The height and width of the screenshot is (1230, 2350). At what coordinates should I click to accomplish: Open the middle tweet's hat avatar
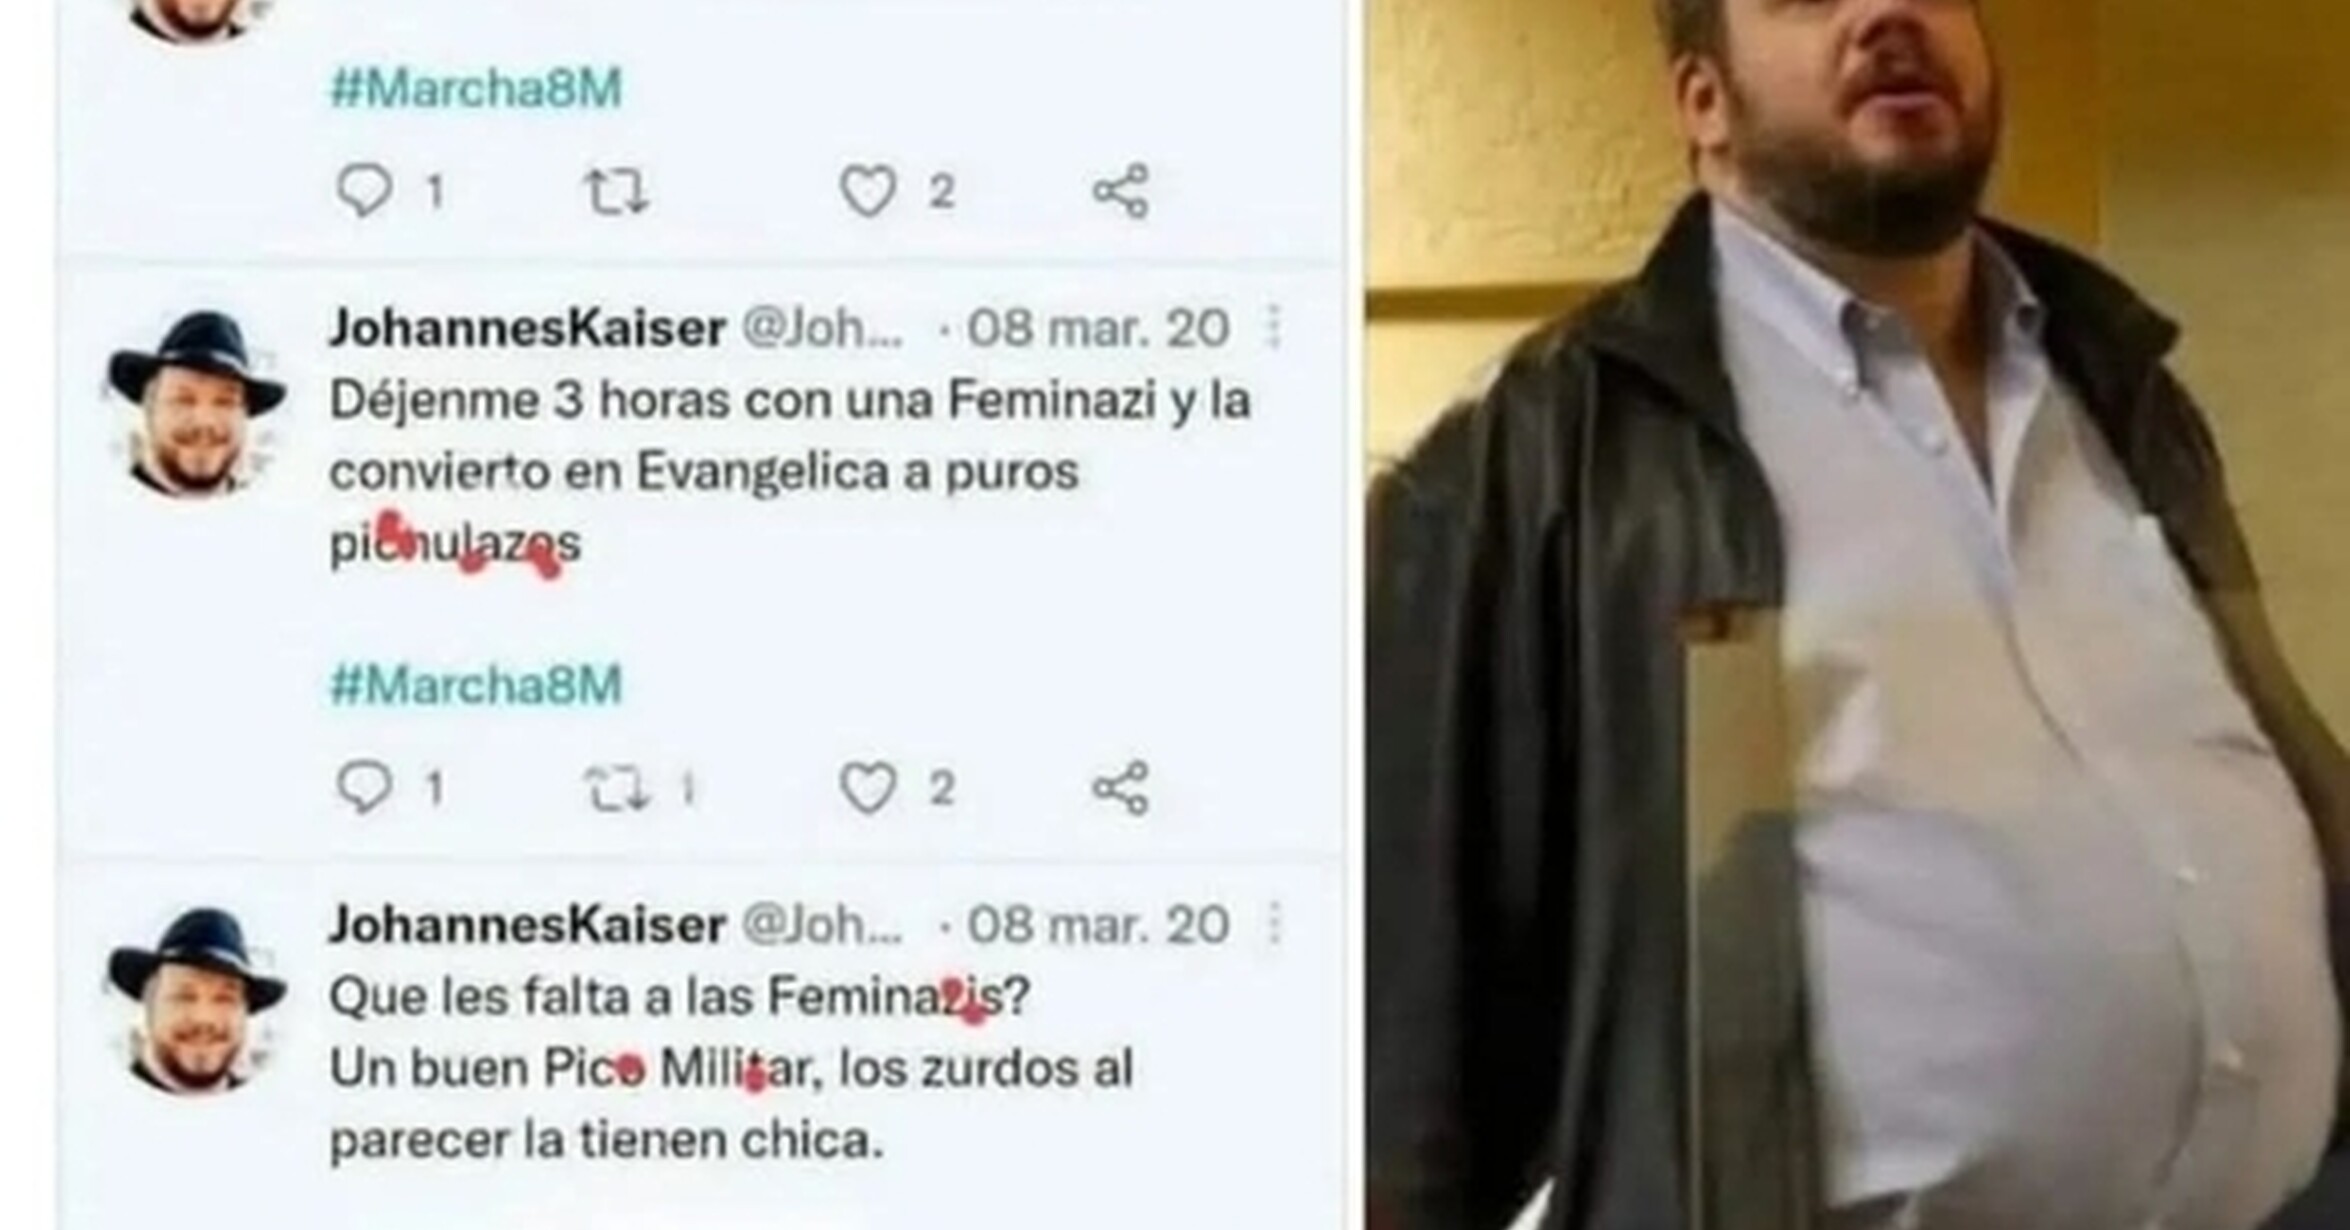tap(196, 403)
